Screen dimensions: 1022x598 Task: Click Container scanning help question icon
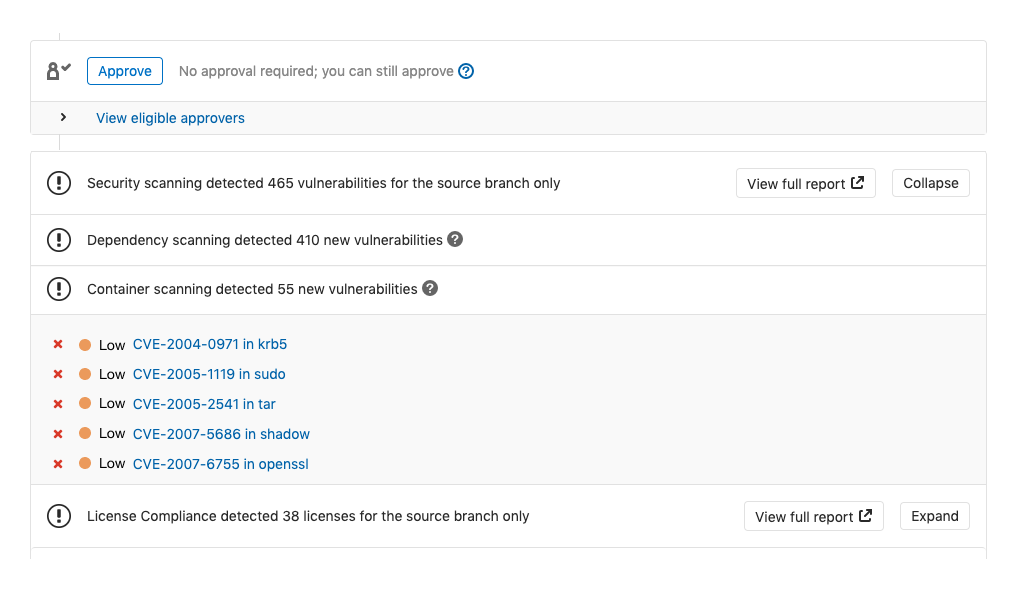[430, 289]
